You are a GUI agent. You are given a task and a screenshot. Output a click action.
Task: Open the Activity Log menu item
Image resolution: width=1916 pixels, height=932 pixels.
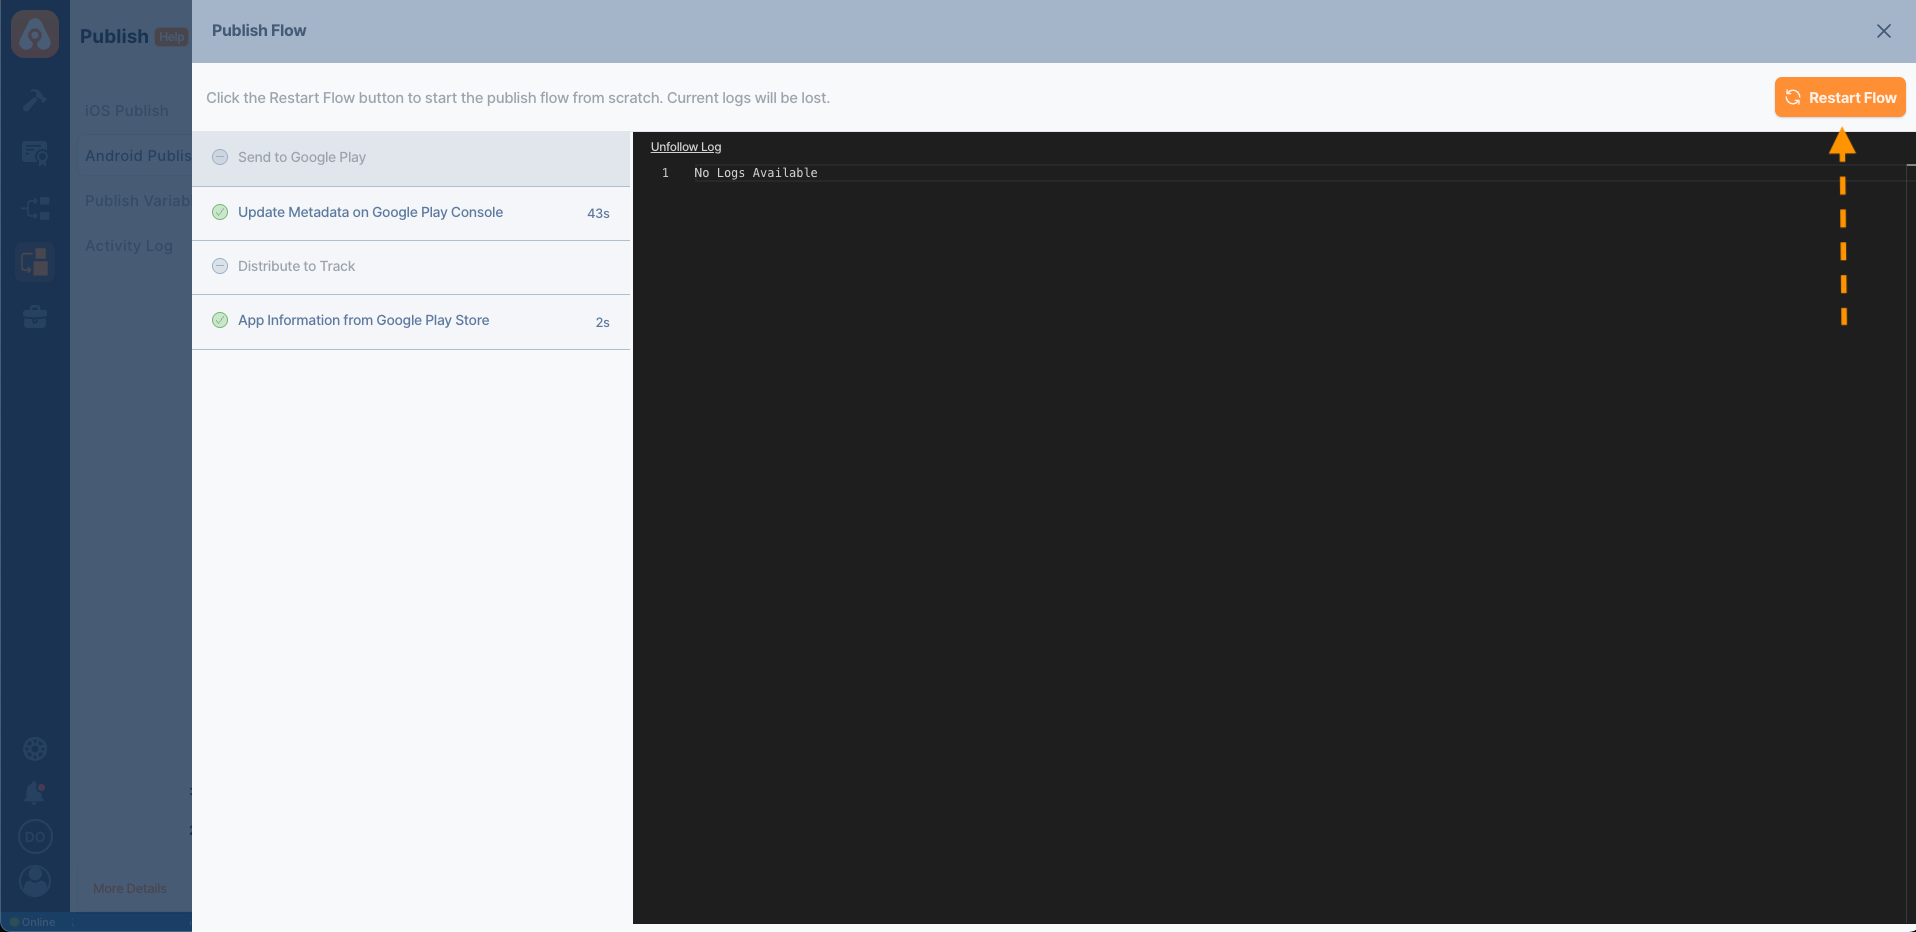point(129,246)
